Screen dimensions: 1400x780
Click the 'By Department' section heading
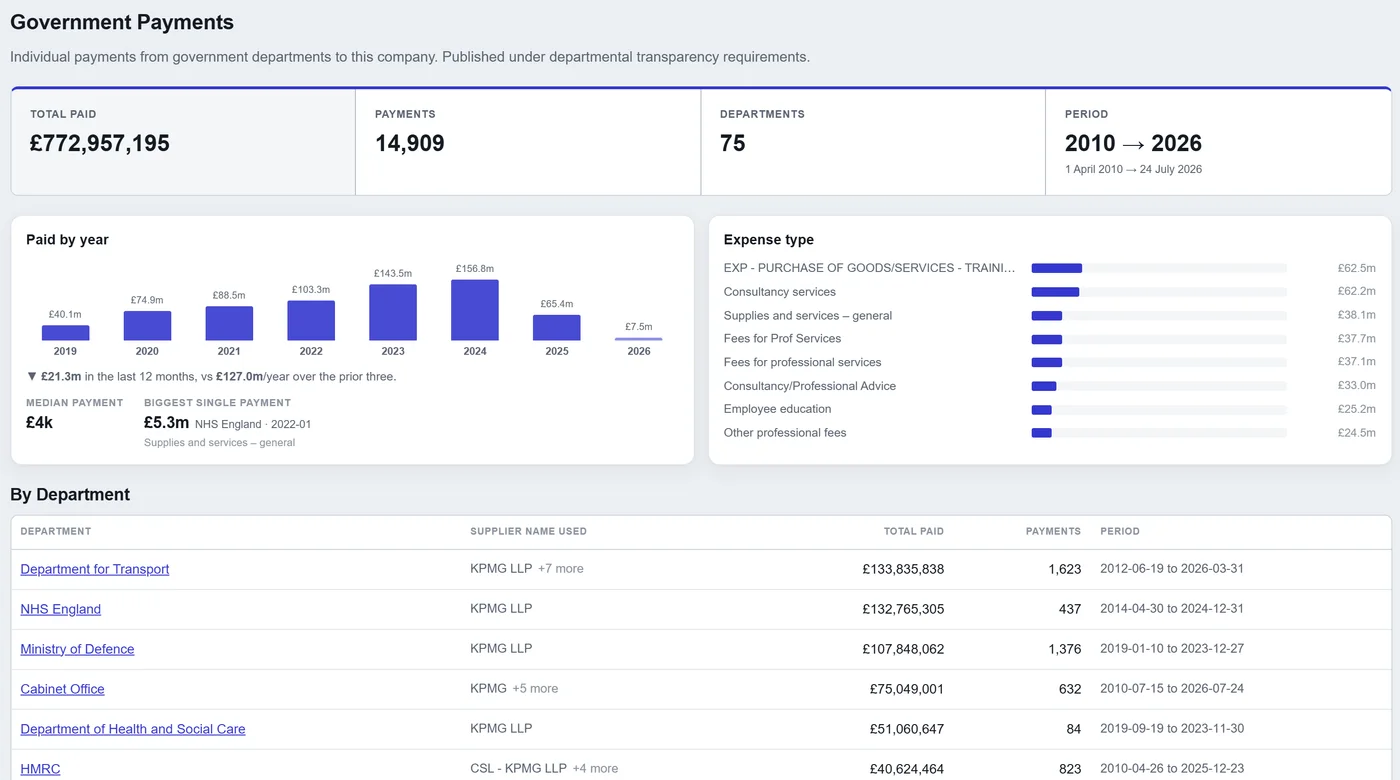[70, 495]
